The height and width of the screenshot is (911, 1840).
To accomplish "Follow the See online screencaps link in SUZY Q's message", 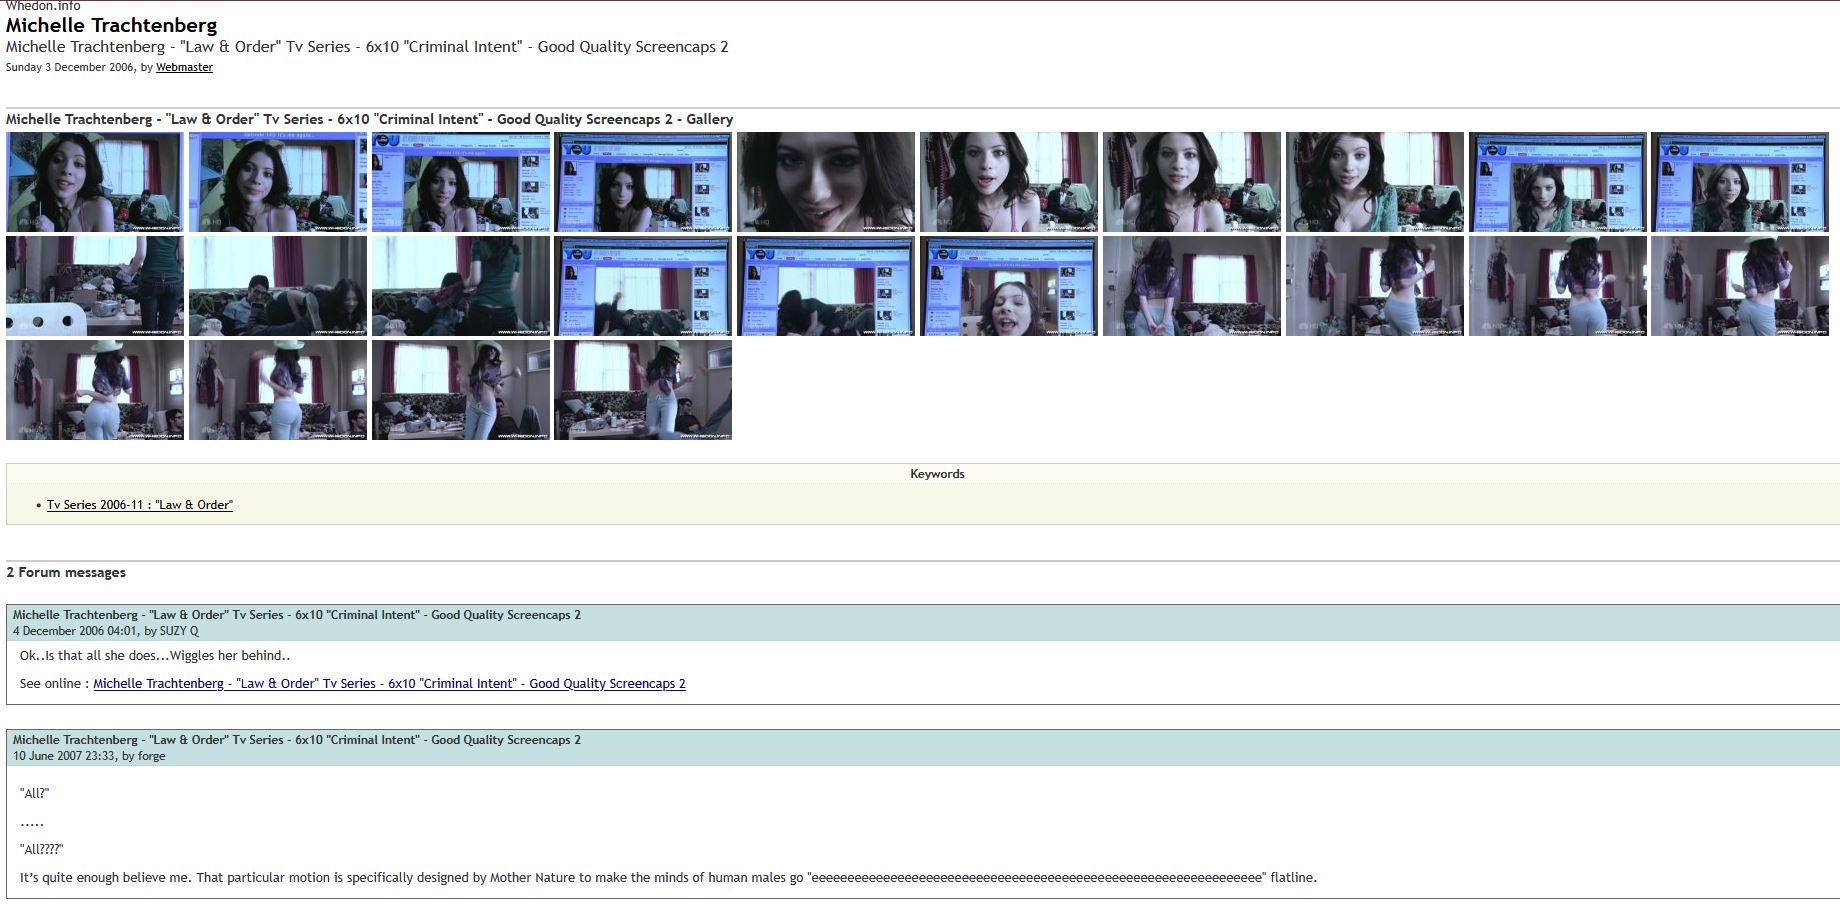I will [x=389, y=684].
